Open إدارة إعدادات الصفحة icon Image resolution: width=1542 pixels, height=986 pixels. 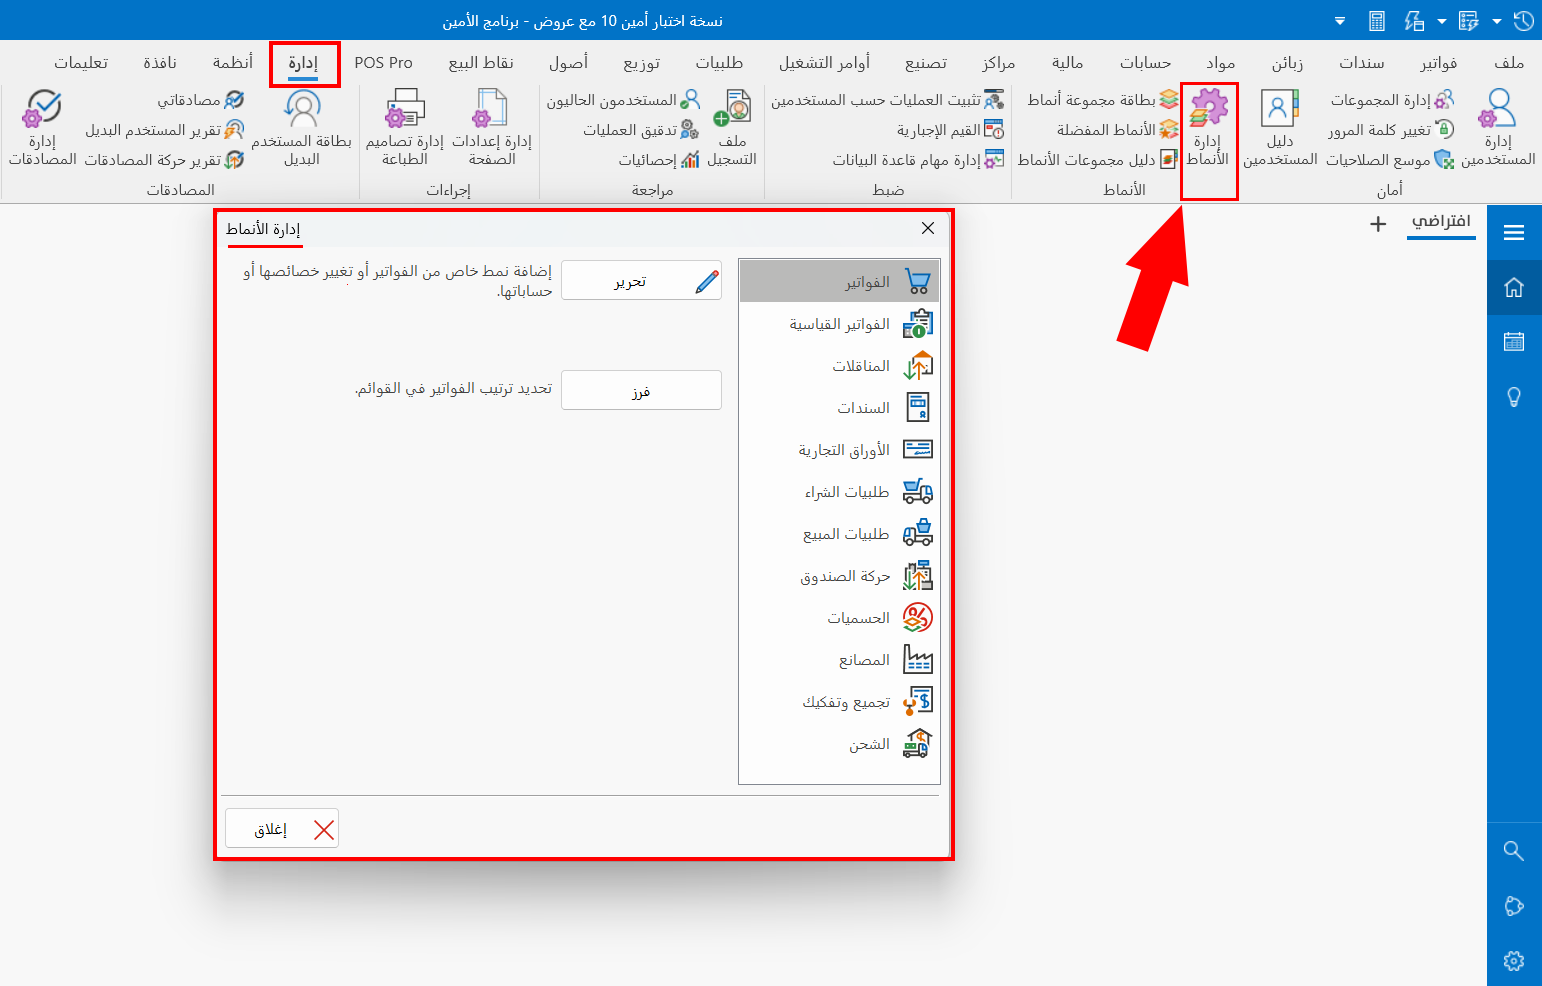(x=491, y=127)
